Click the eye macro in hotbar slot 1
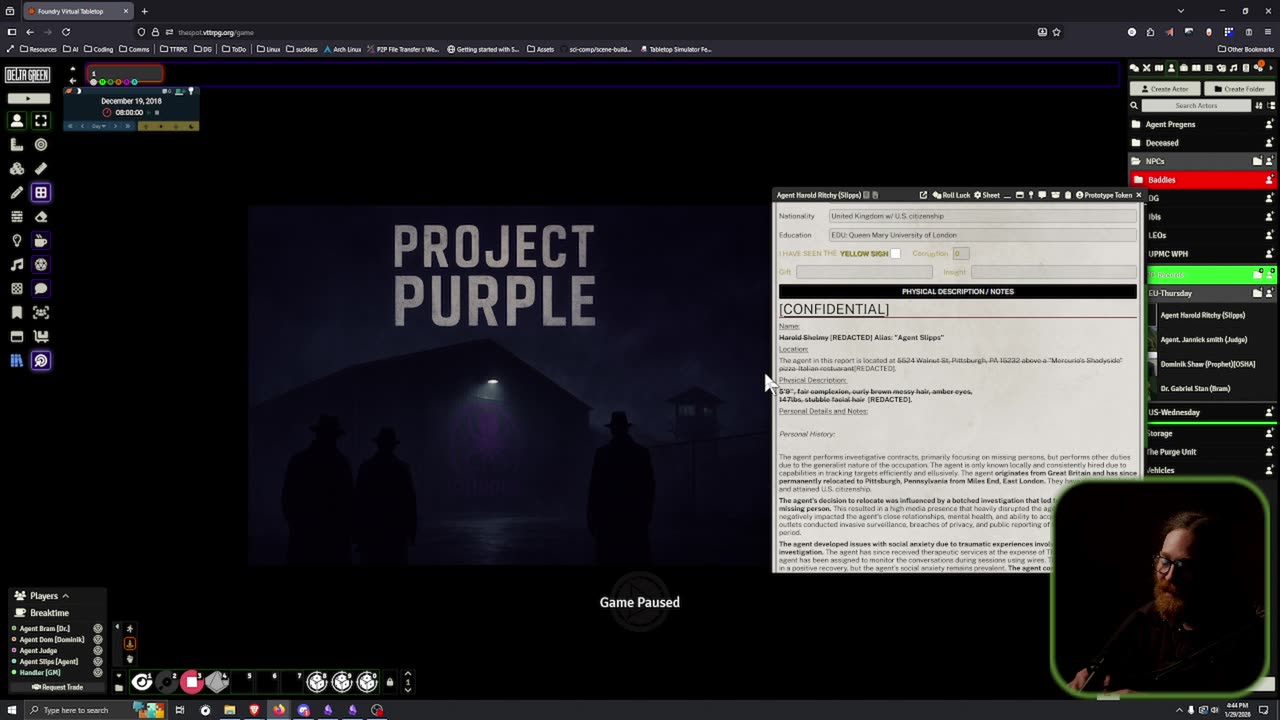The width and height of the screenshot is (1280, 720). (x=142, y=682)
